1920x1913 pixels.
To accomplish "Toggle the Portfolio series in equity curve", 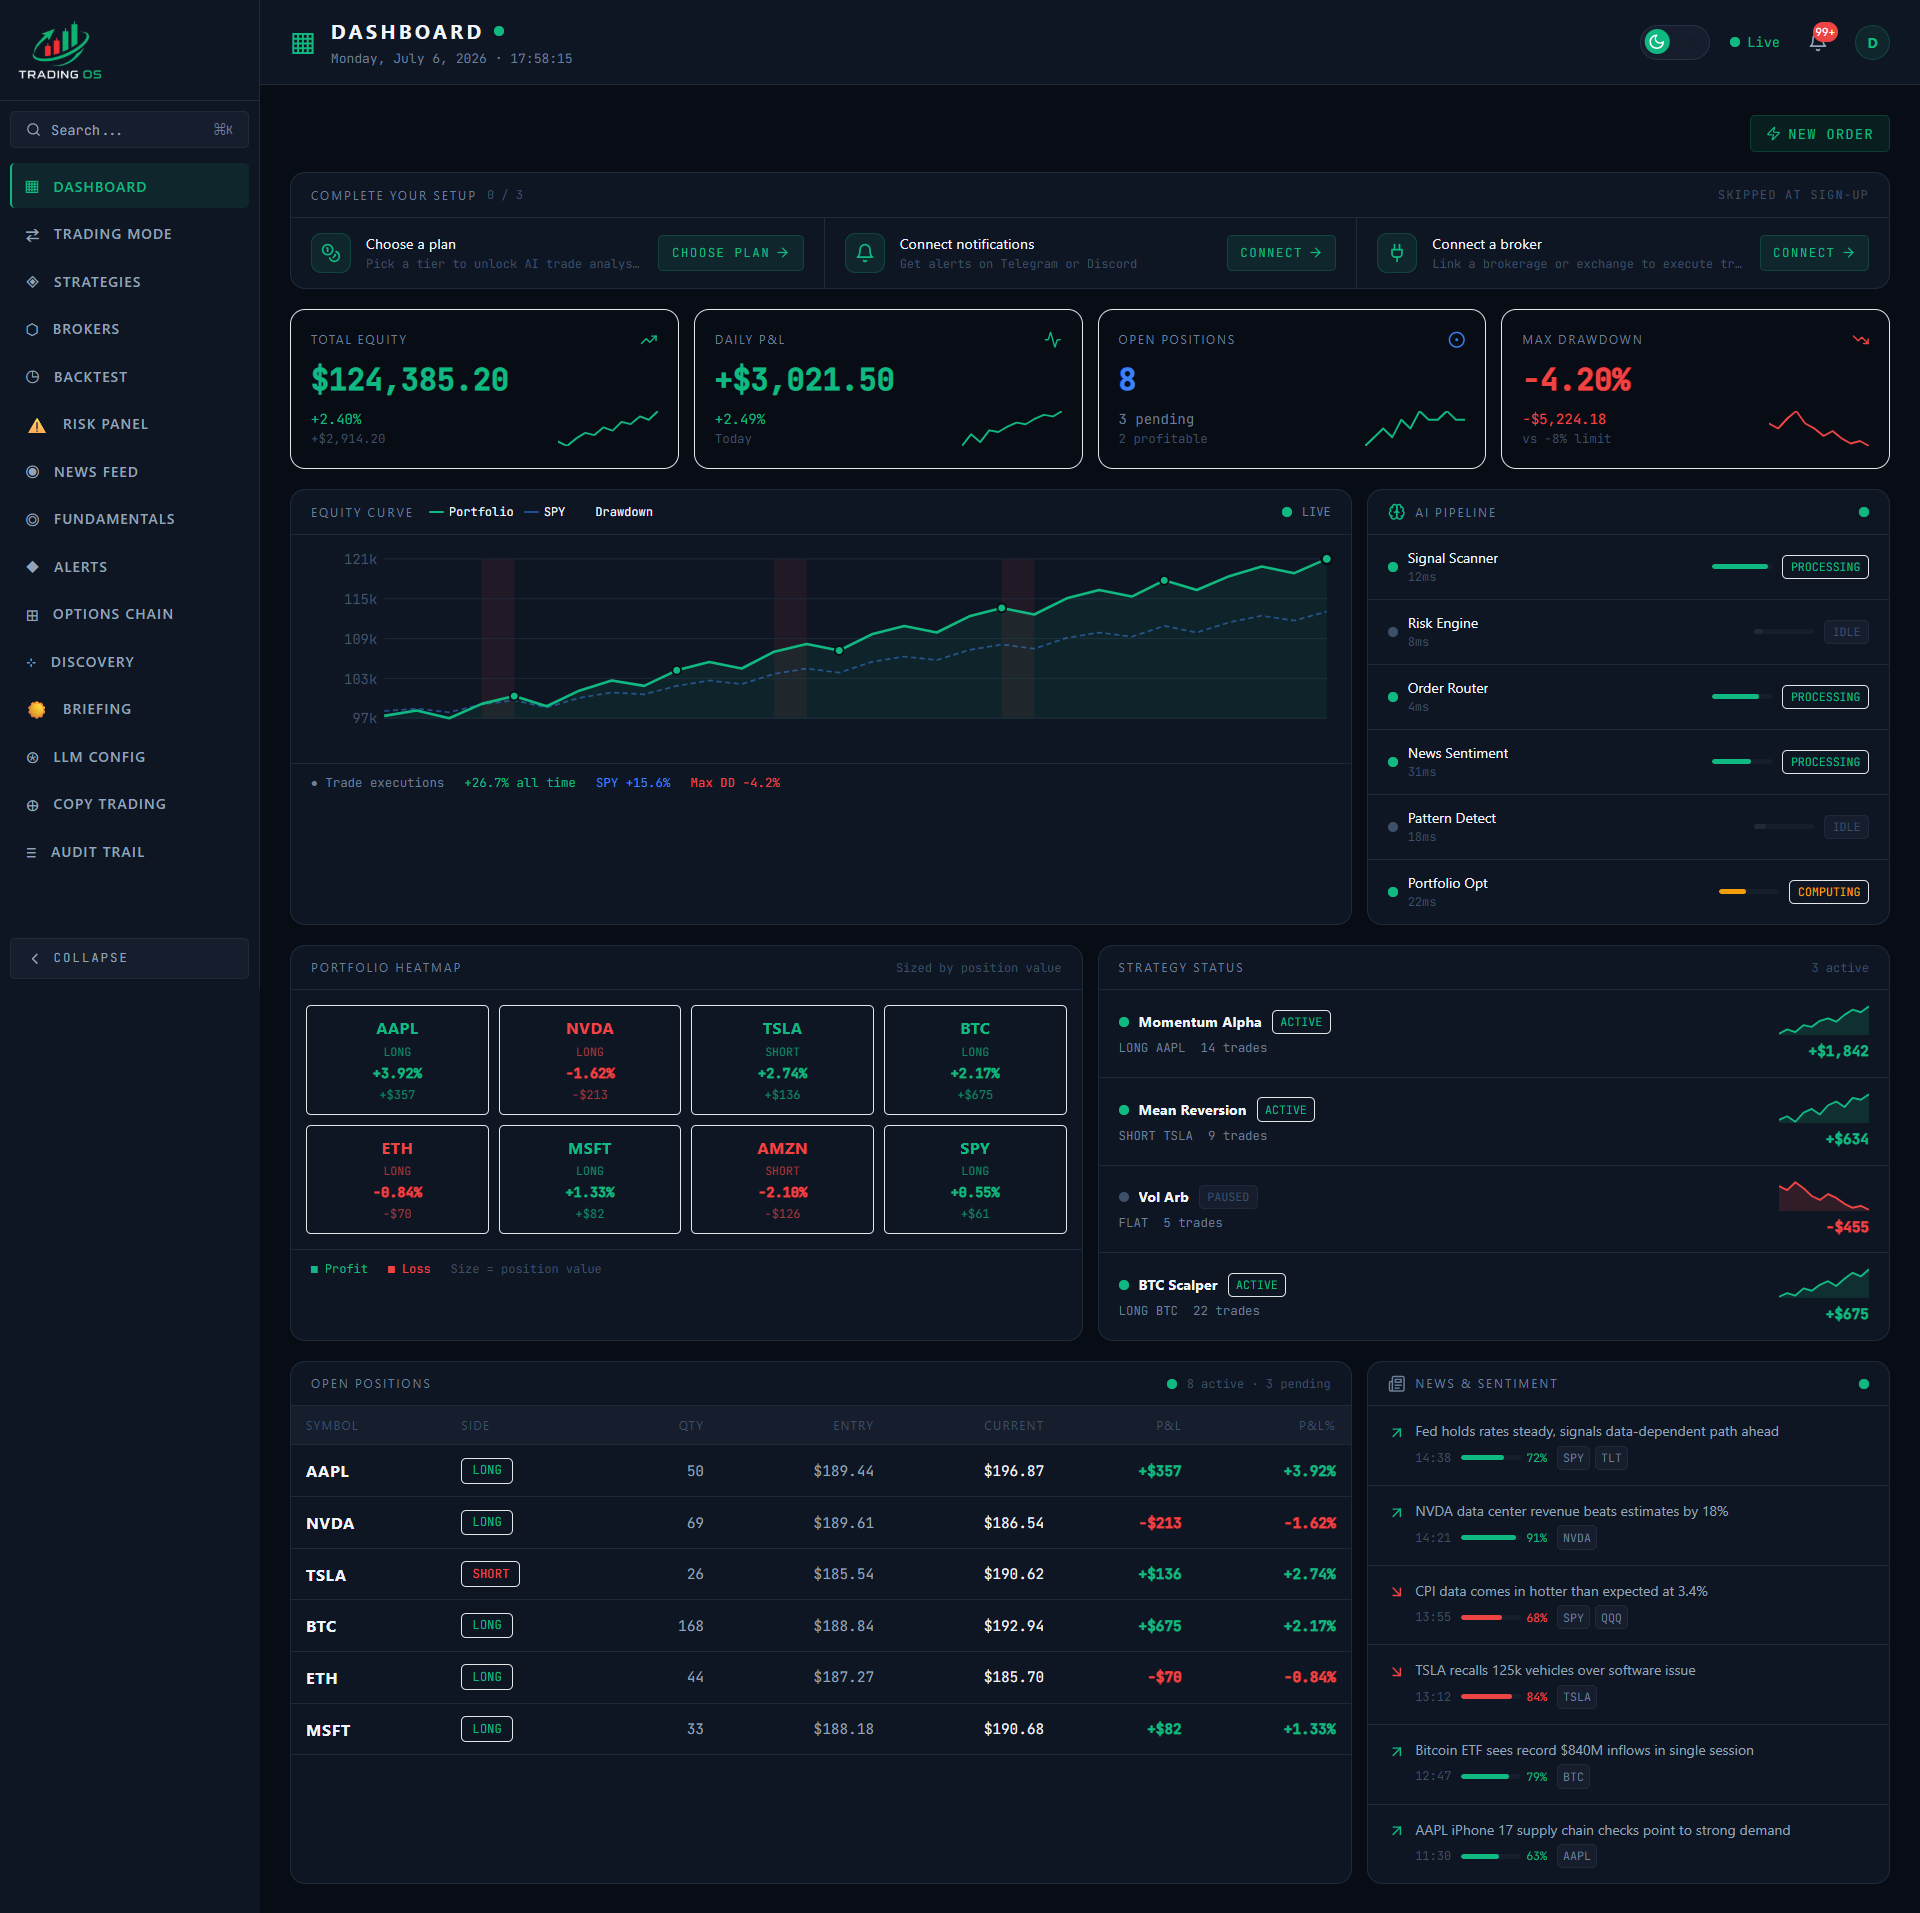I will [x=471, y=512].
